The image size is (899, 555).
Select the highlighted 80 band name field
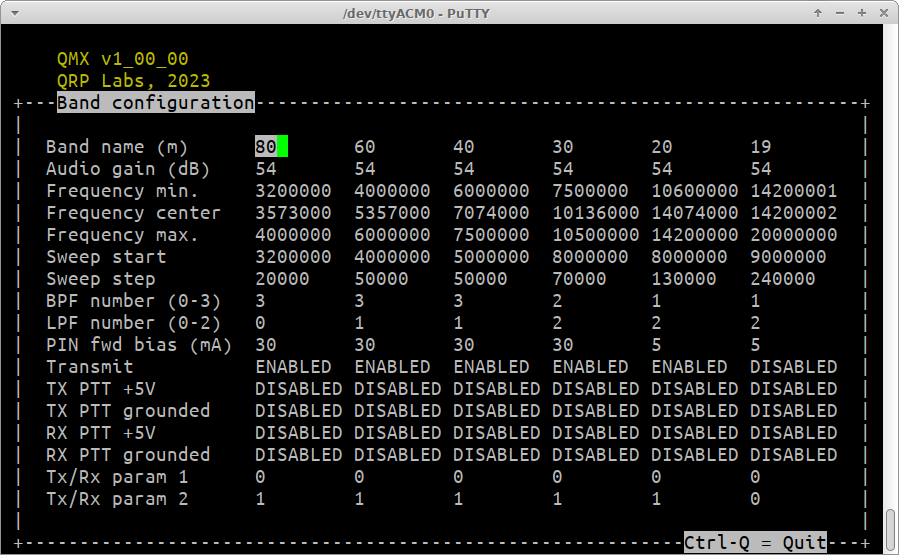(x=265, y=147)
